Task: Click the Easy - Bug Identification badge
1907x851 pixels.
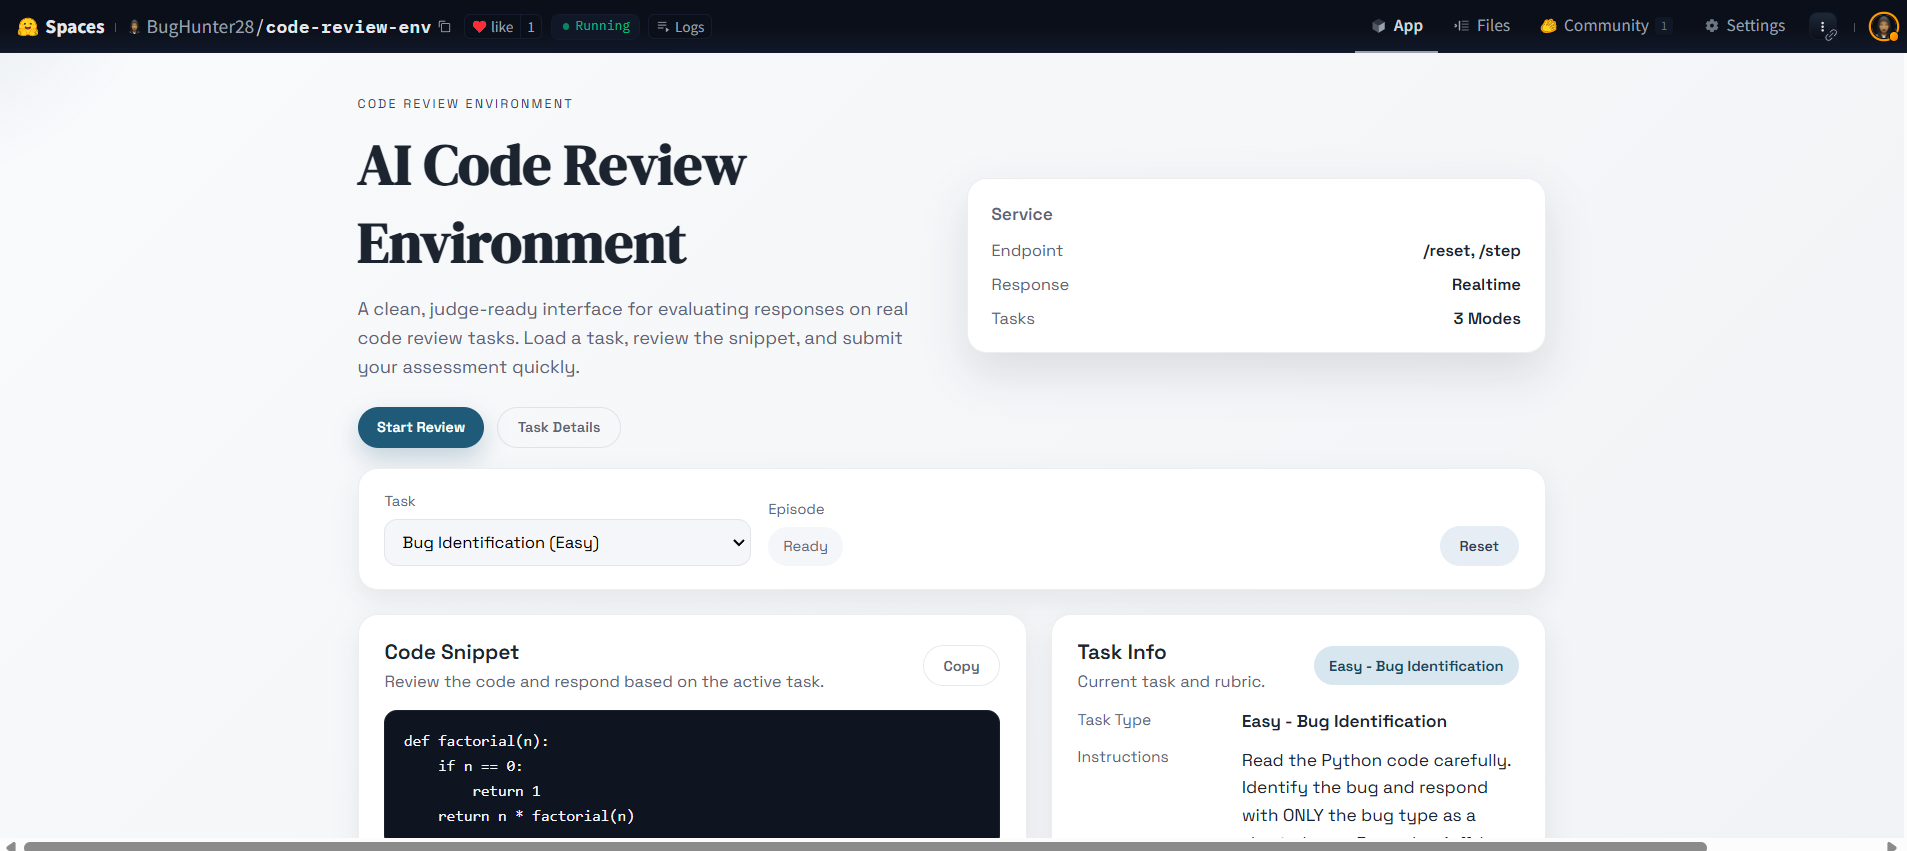Action: (1416, 666)
